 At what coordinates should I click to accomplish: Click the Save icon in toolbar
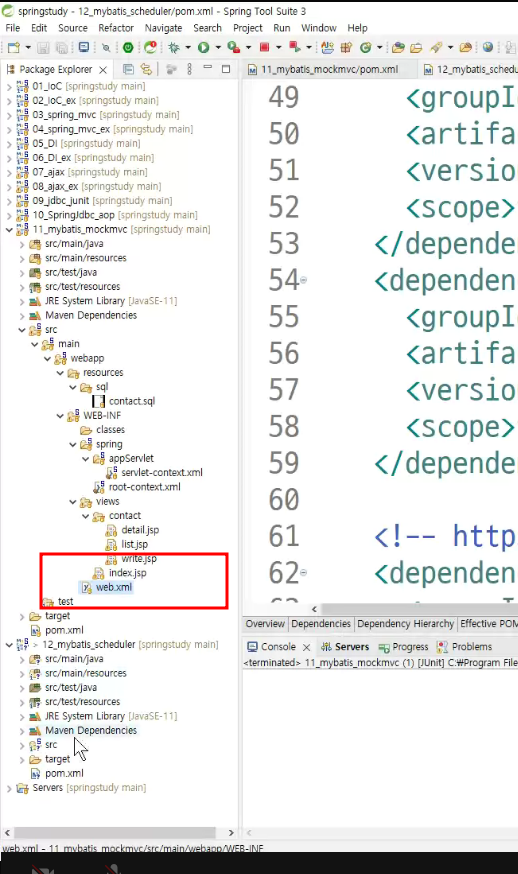click(43, 48)
